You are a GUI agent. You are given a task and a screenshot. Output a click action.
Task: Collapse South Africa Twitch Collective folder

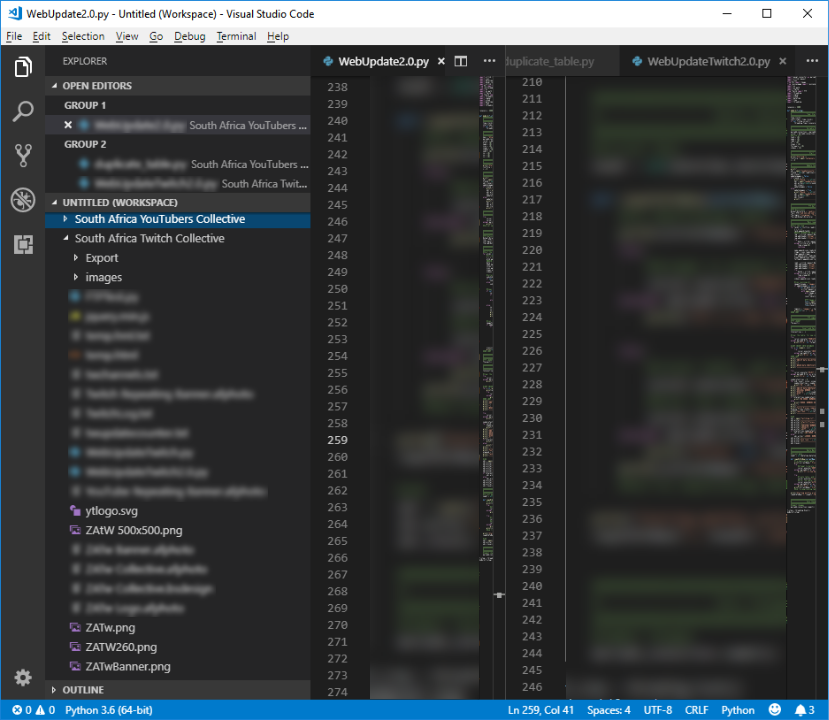pyautogui.click(x=178, y=238)
